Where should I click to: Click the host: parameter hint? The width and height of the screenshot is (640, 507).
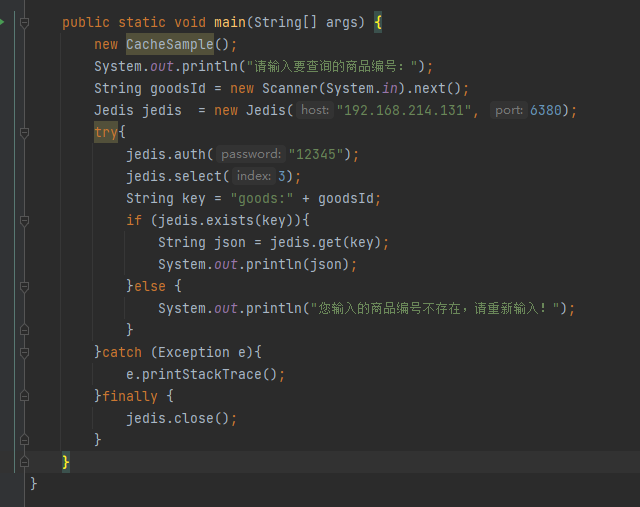(315, 110)
